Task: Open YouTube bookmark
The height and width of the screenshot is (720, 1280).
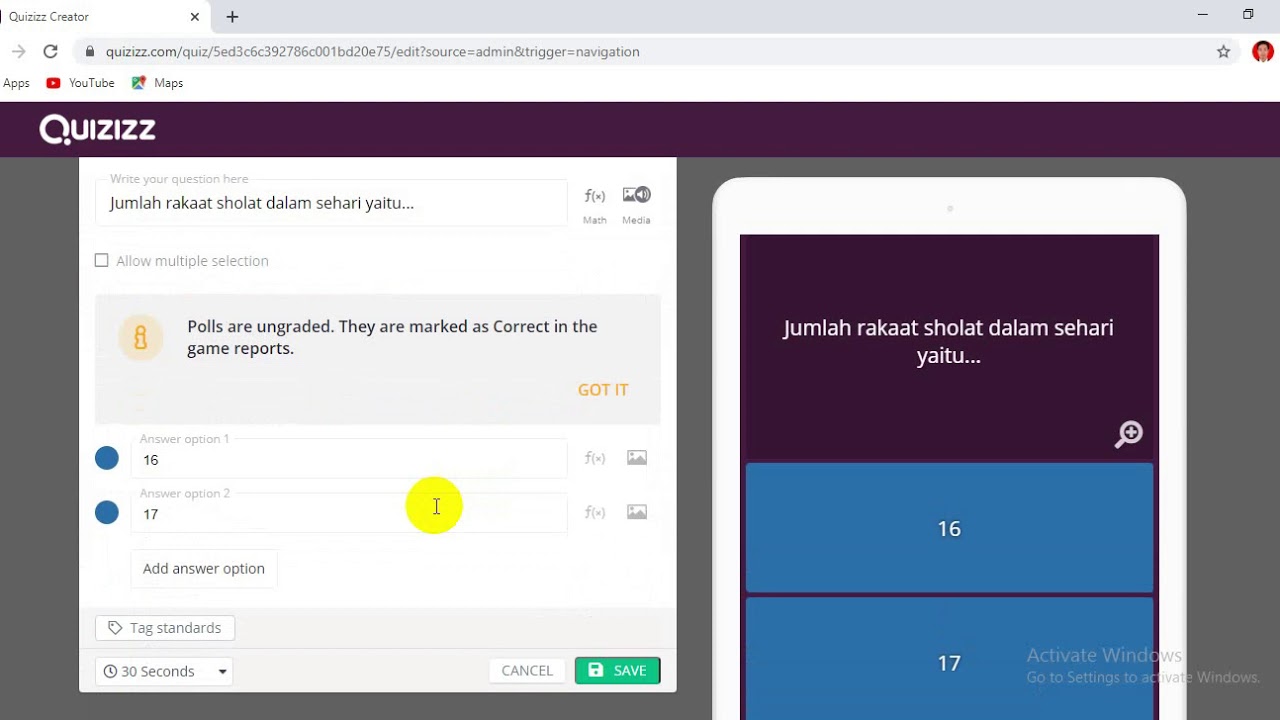Action: (80, 83)
